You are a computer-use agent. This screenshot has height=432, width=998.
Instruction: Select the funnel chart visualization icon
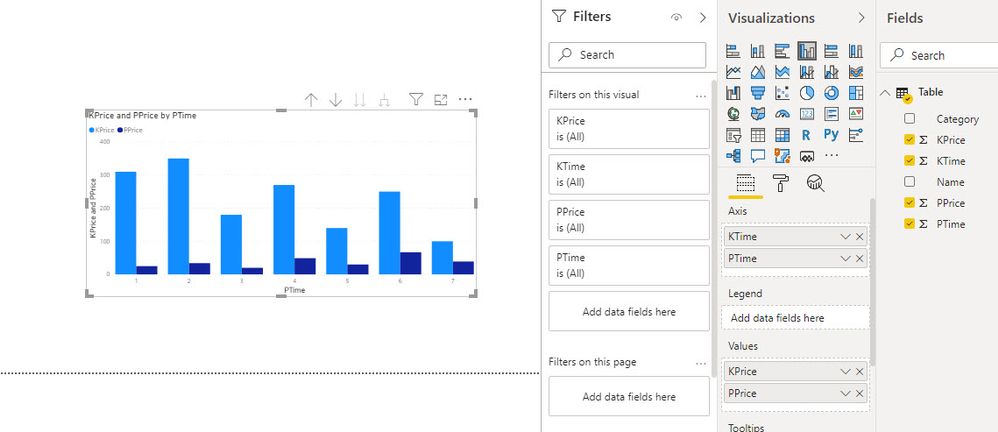(x=757, y=93)
